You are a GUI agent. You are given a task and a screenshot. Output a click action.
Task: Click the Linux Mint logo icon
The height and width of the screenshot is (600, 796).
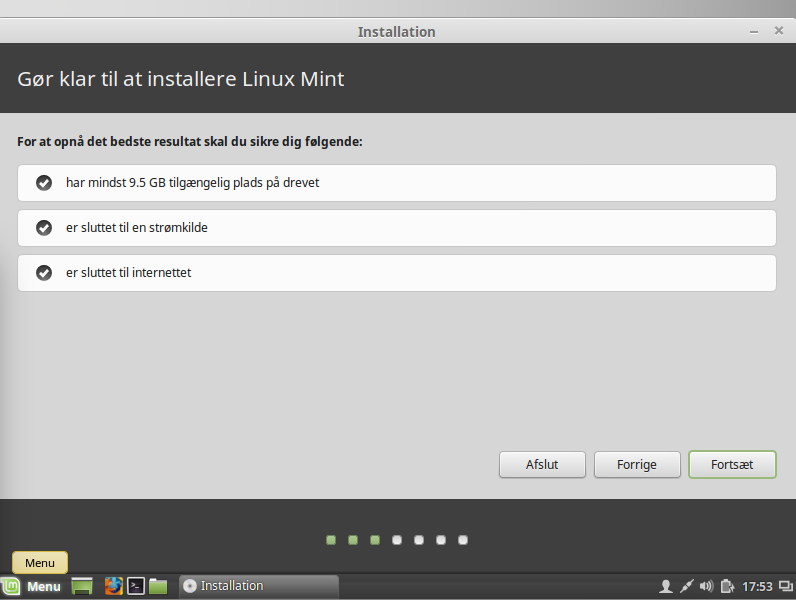click(11, 587)
